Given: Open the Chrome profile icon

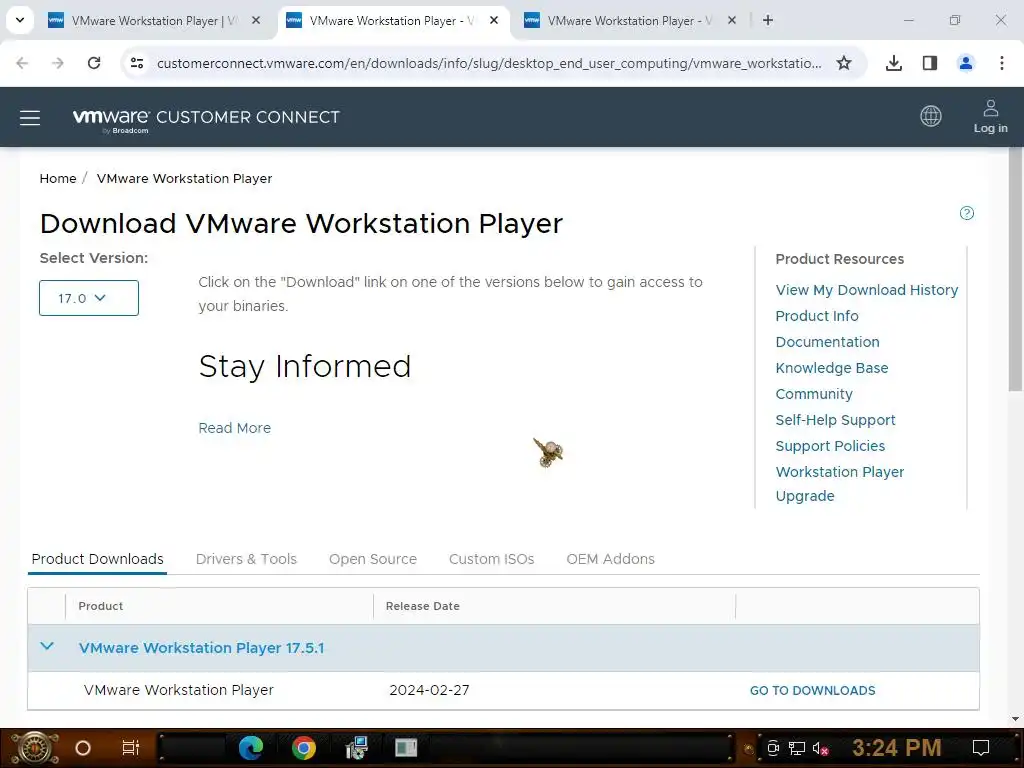Looking at the screenshot, I should (966, 63).
